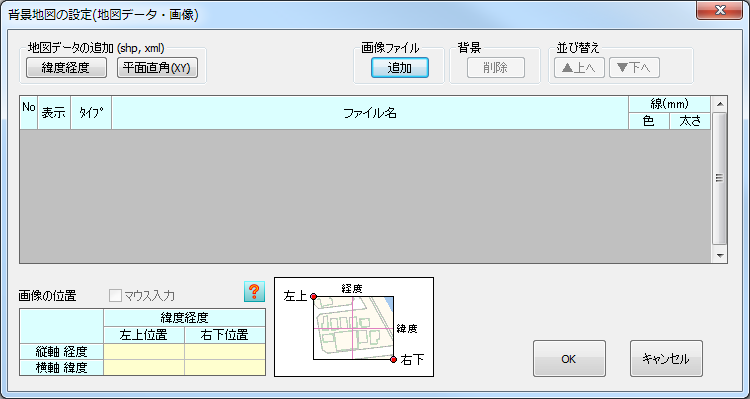The image size is (750, 399).
Task: Click 追加 to add an image file
Action: pyautogui.click(x=400, y=68)
